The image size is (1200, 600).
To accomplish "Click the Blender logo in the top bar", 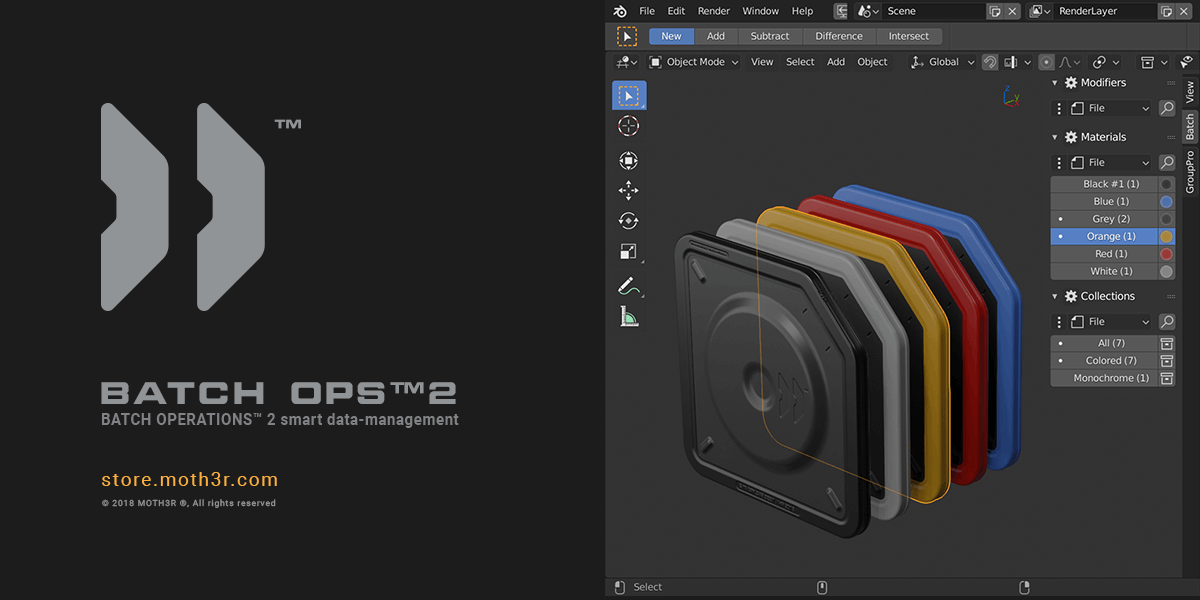I will [x=619, y=11].
